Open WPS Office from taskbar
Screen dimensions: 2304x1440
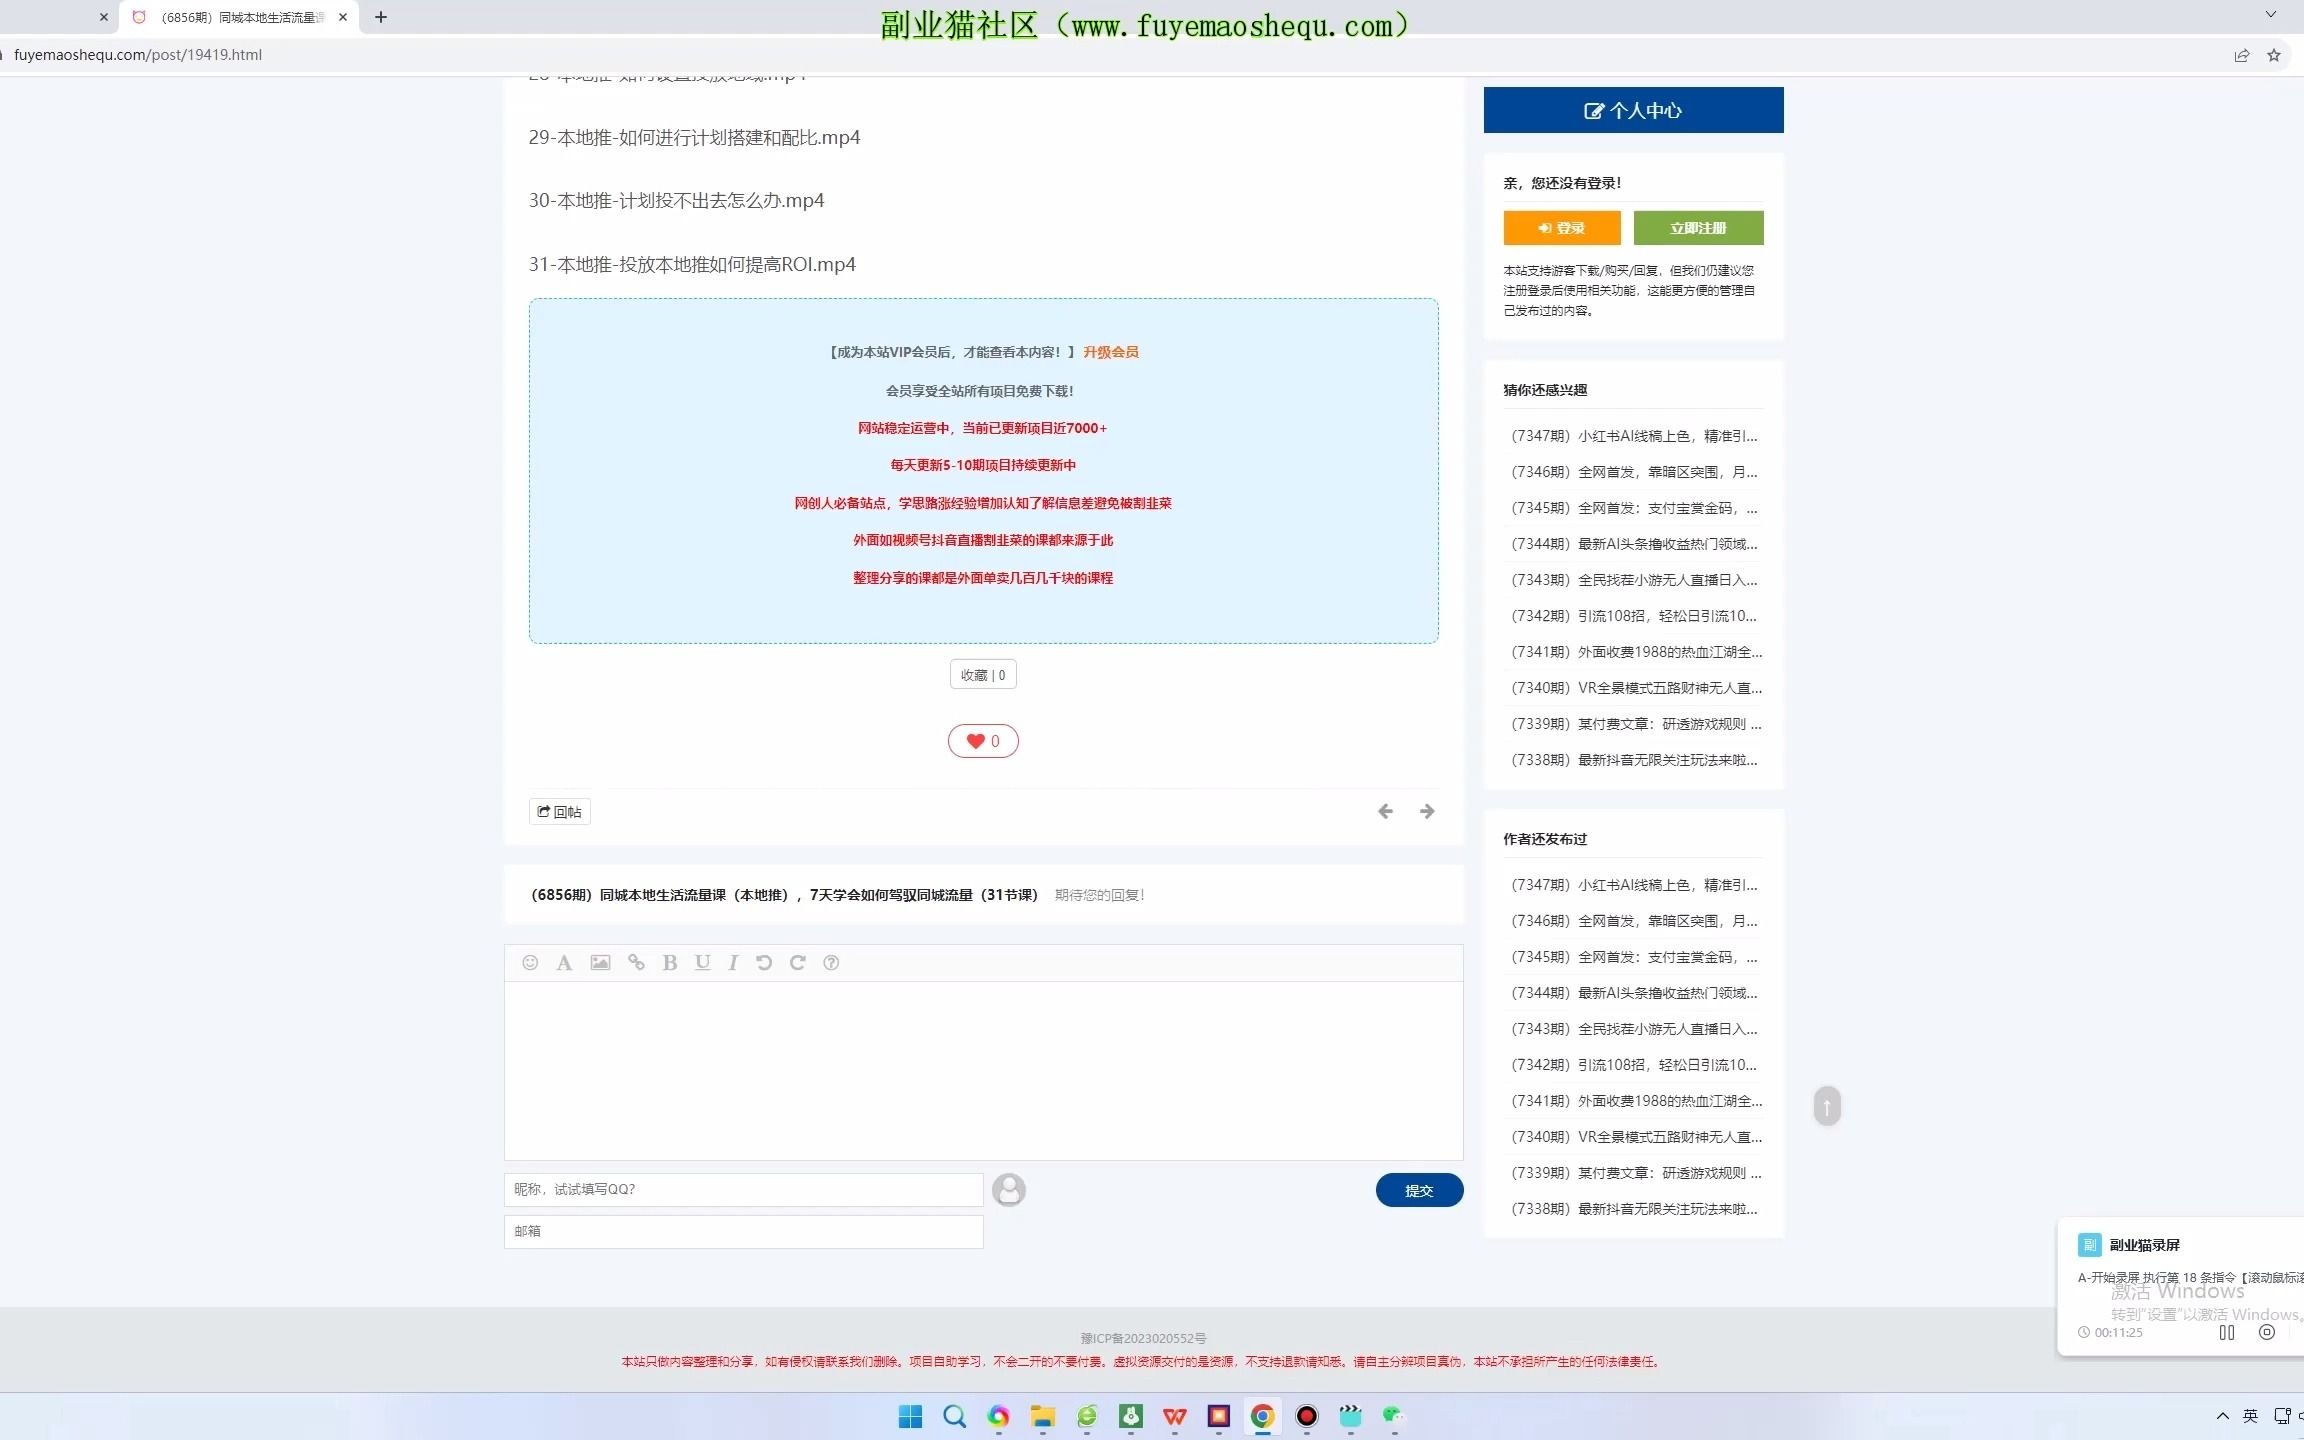click(1175, 1416)
